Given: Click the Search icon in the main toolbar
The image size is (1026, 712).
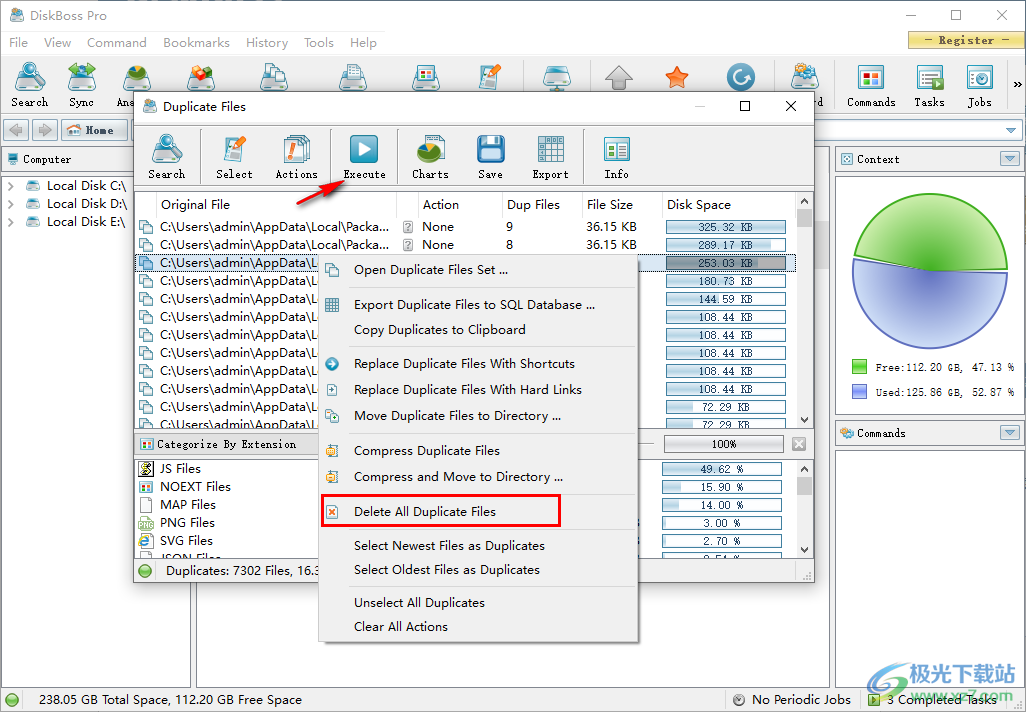Looking at the screenshot, I should [29, 84].
